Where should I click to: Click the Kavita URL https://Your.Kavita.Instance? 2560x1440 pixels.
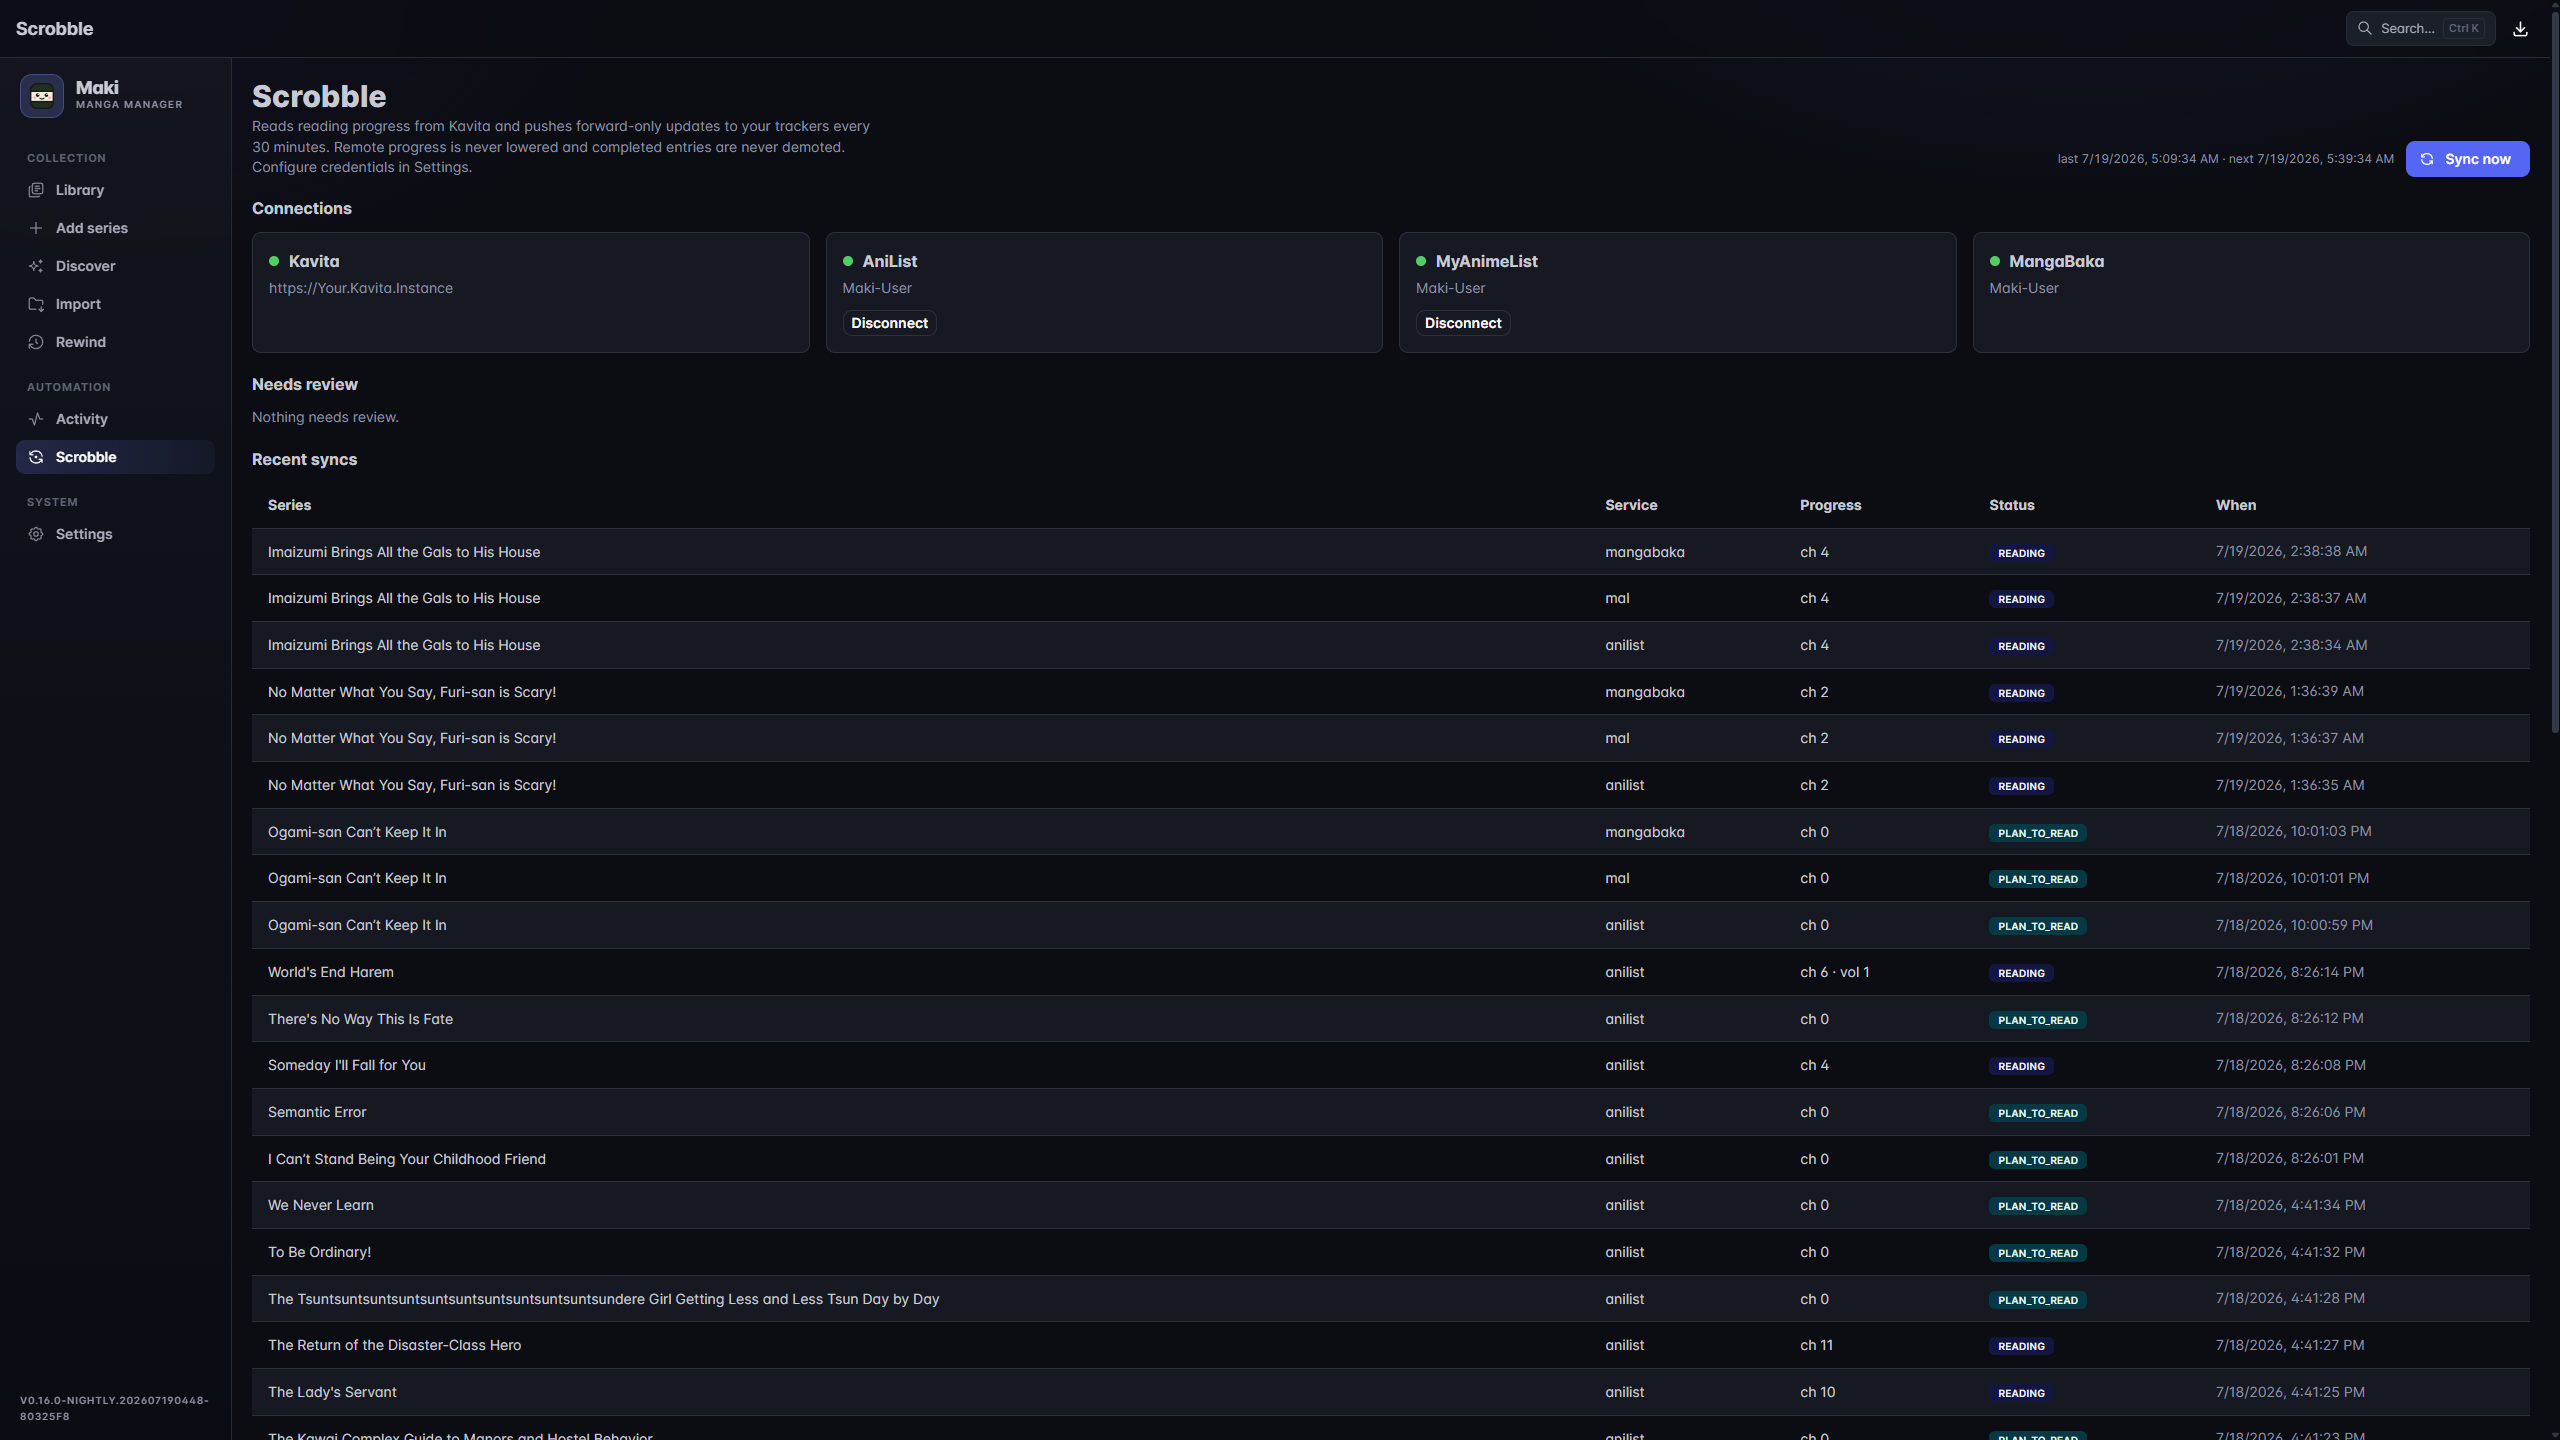(x=360, y=288)
